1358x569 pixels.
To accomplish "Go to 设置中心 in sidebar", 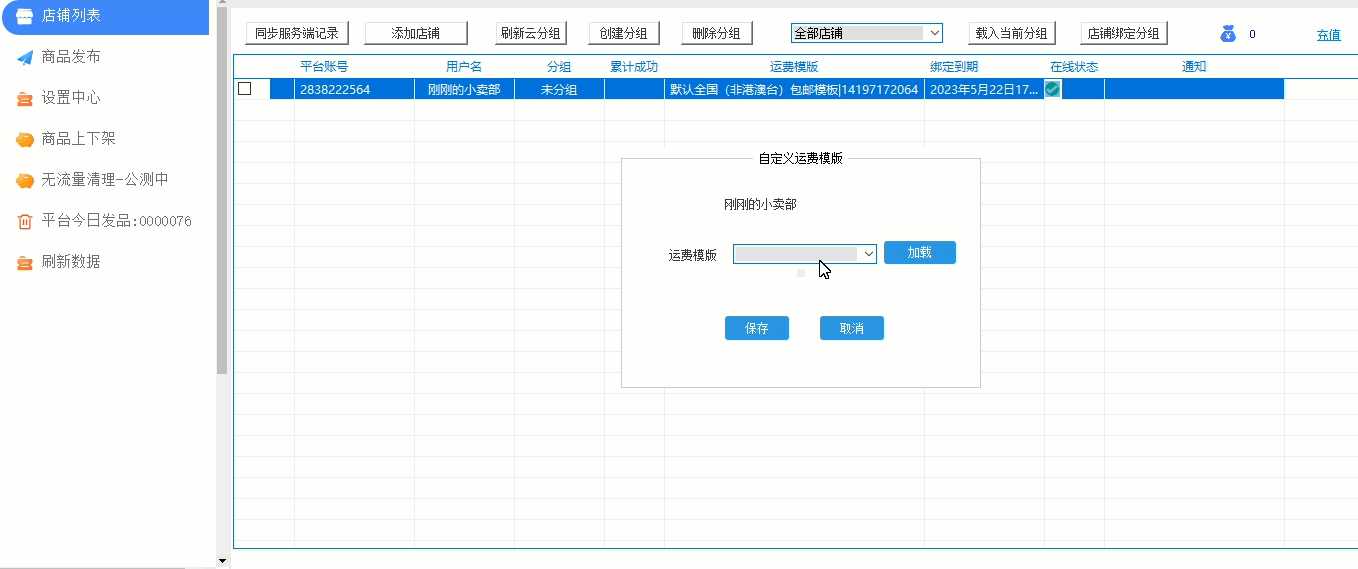I will (x=71, y=98).
